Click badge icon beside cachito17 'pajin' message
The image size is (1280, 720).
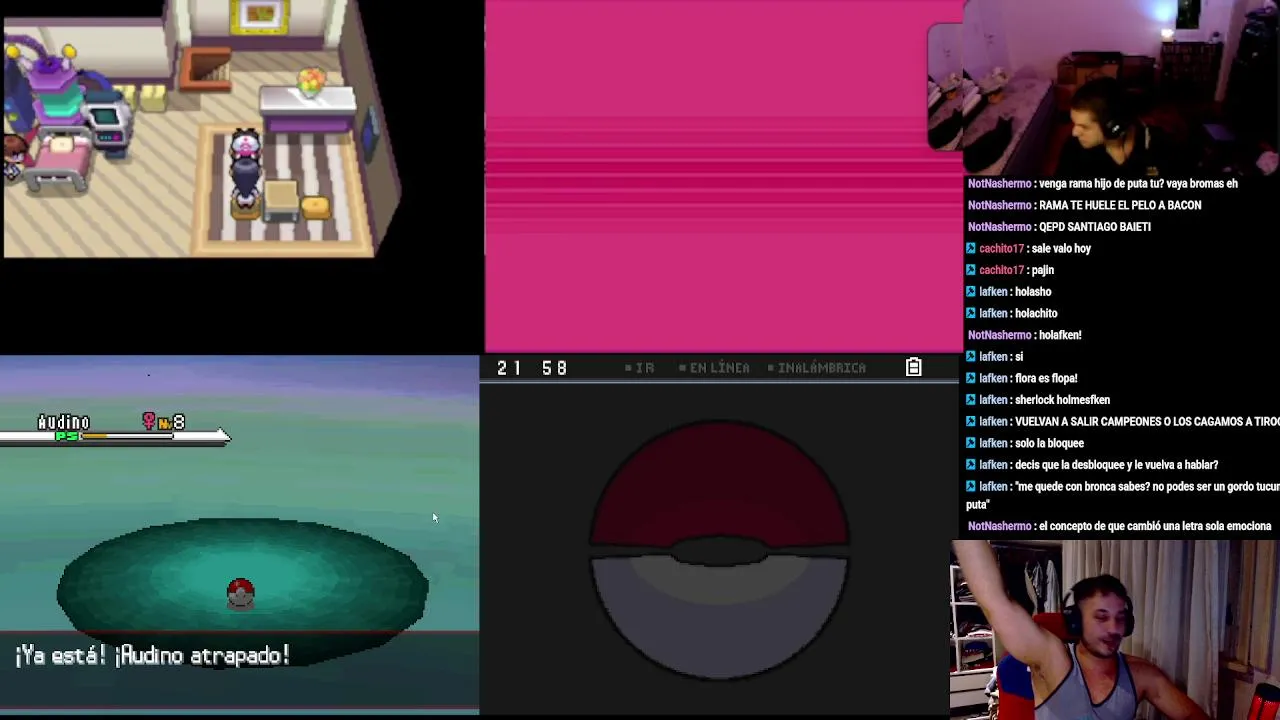point(972,270)
